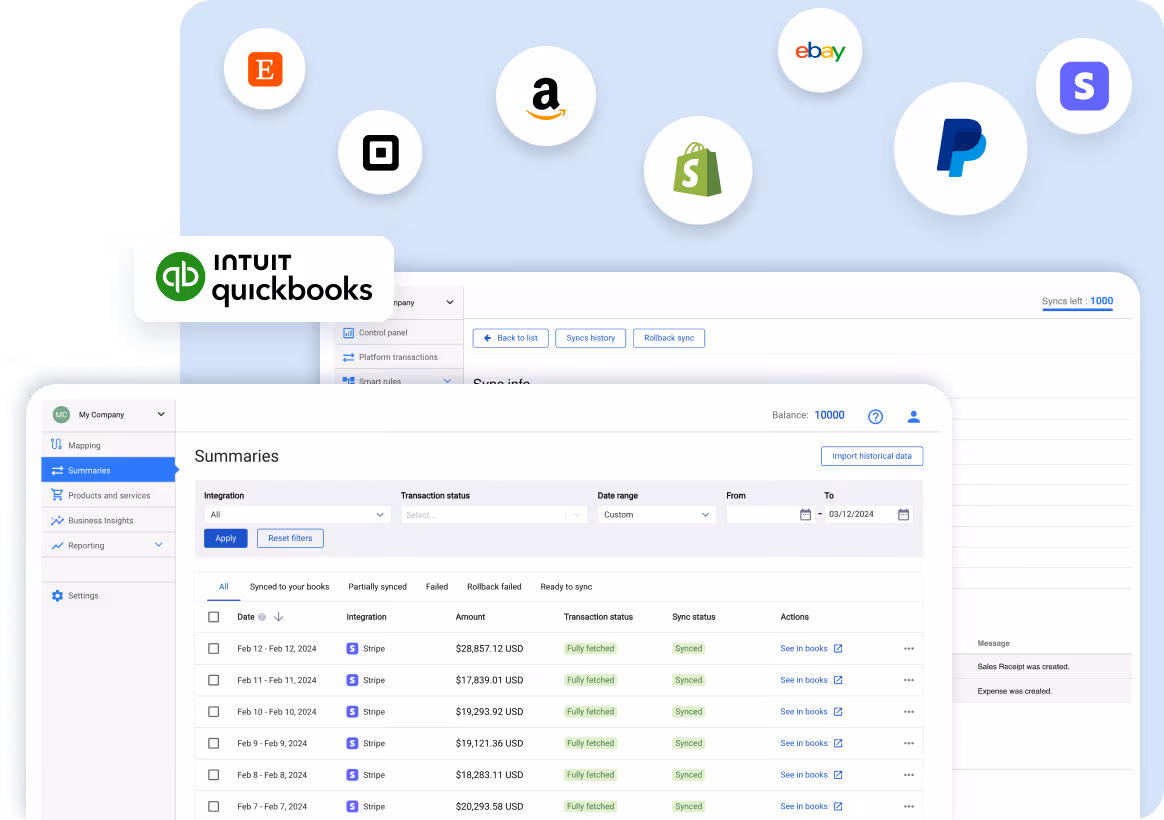Open Settings in the sidebar
The height and width of the screenshot is (820, 1164).
pos(108,596)
